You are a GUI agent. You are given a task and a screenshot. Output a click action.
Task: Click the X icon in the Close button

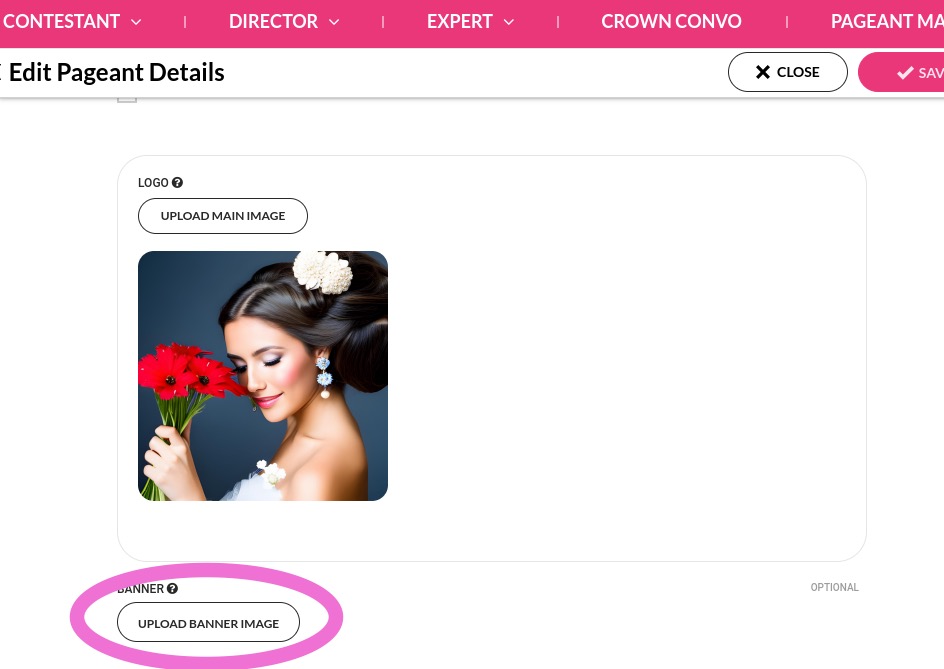(x=763, y=72)
